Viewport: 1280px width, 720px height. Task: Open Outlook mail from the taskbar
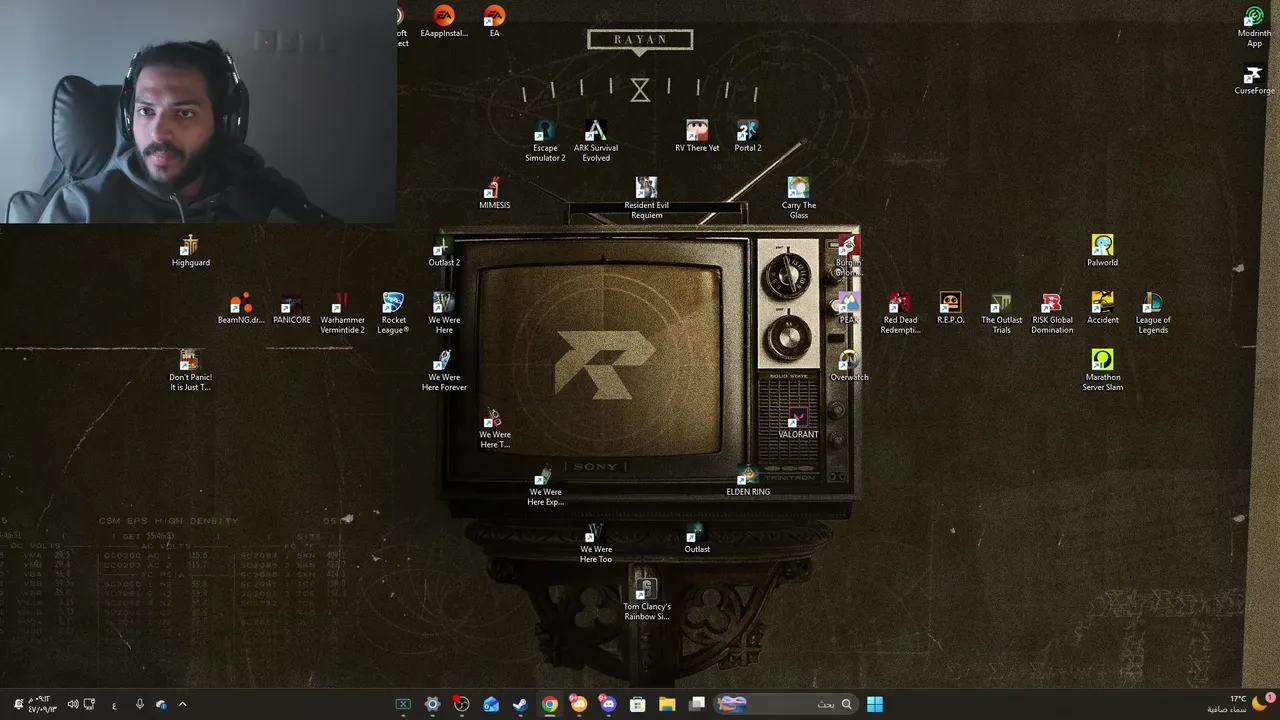click(x=491, y=704)
